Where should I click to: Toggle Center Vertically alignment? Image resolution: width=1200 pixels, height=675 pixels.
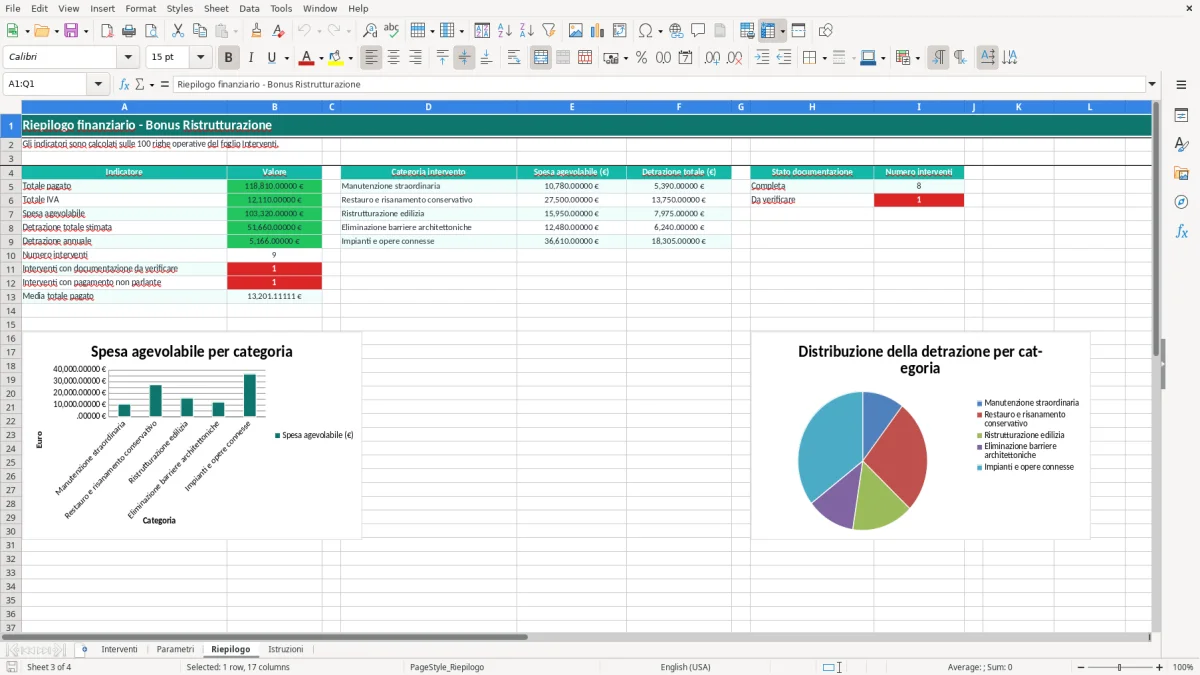pyautogui.click(x=464, y=57)
